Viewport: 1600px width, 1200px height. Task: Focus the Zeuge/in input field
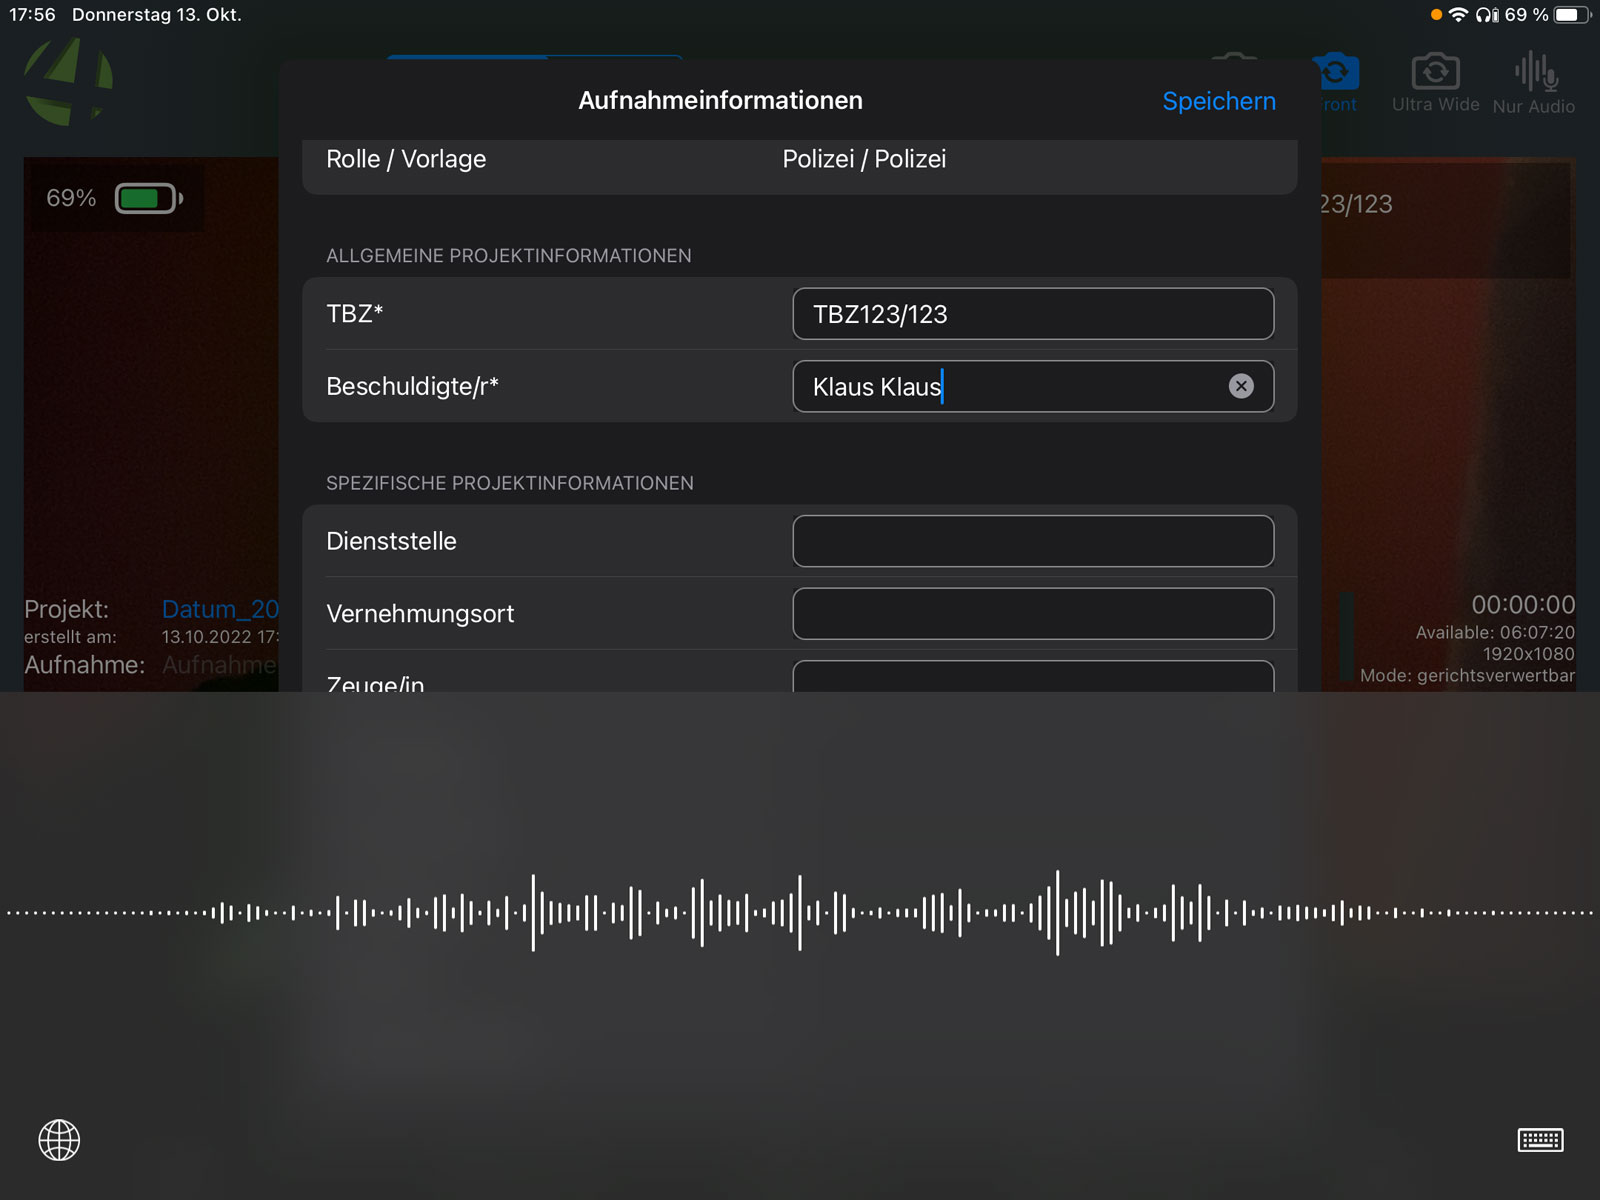[1032, 677]
